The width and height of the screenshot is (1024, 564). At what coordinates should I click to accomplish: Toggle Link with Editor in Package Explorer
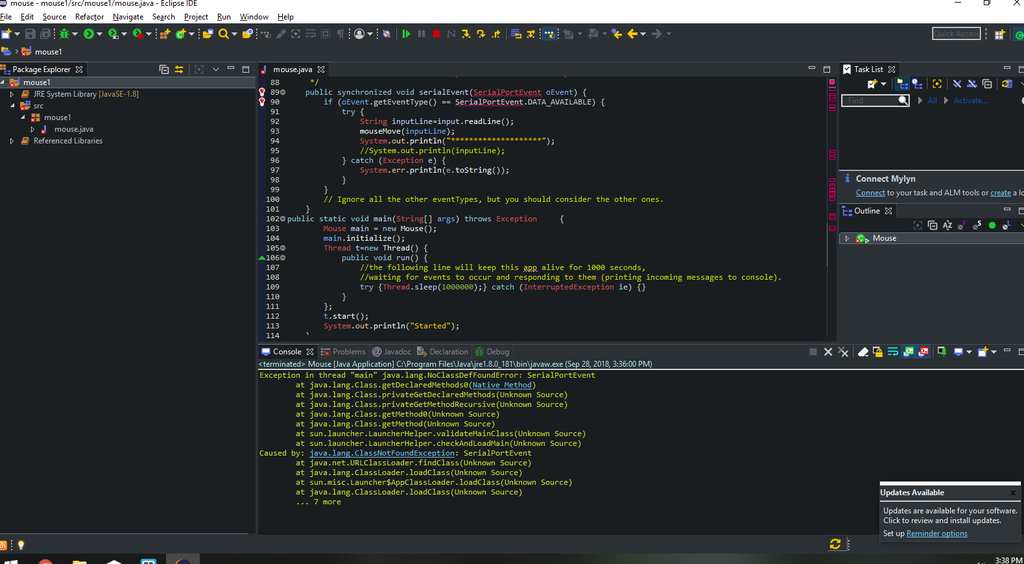pyautogui.click(x=180, y=70)
